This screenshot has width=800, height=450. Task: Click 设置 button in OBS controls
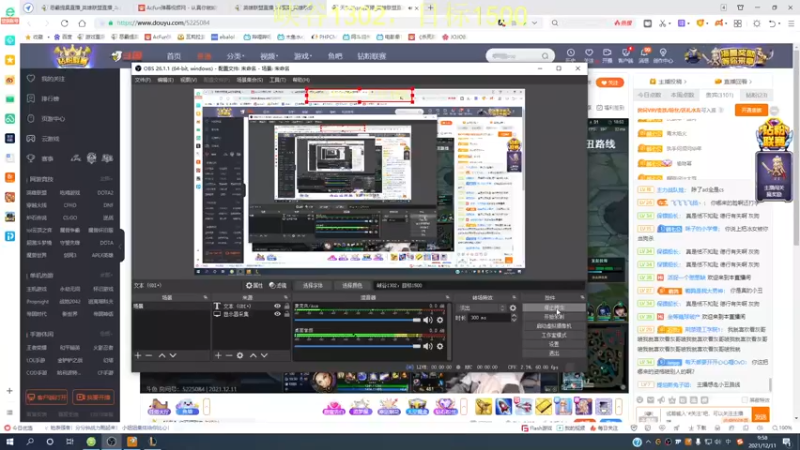pos(554,344)
